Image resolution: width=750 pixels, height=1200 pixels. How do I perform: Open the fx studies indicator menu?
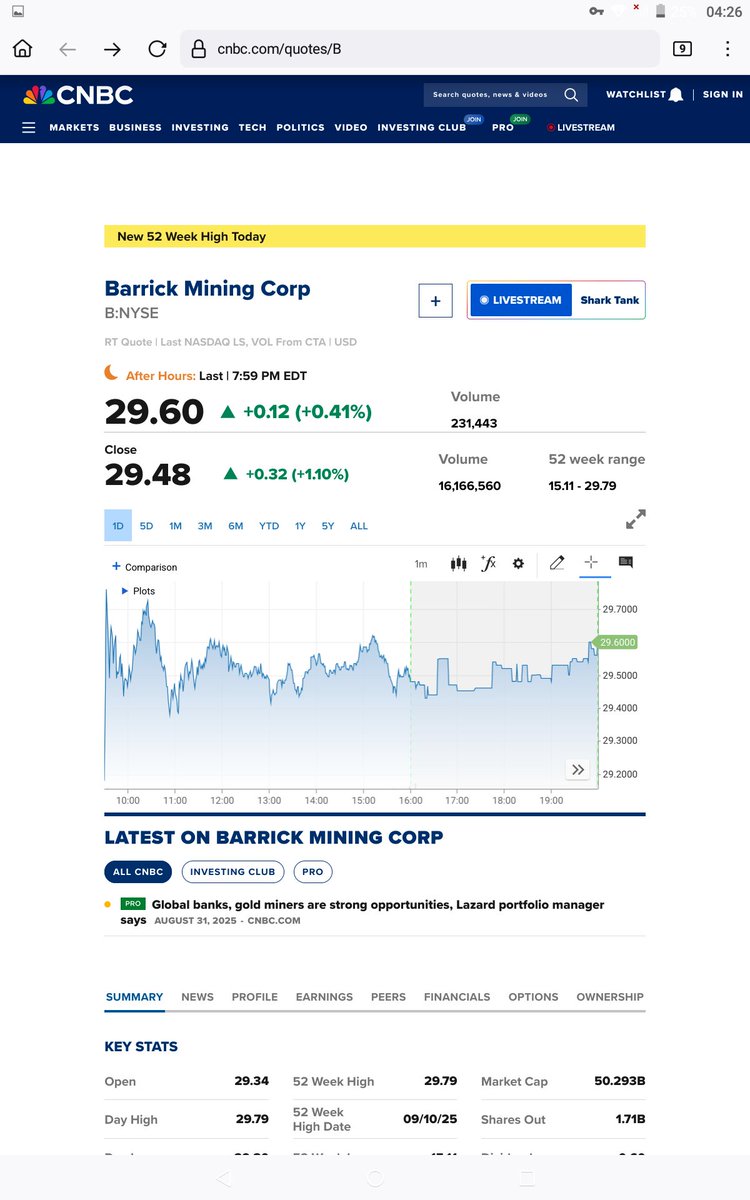488,564
